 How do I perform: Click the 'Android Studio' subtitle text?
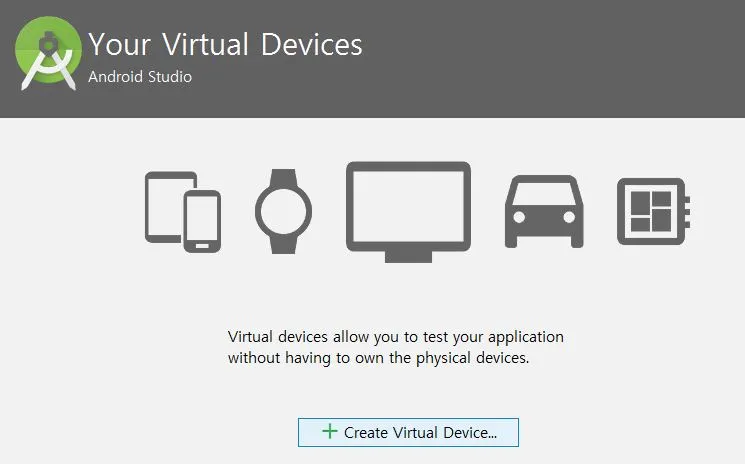(x=140, y=76)
